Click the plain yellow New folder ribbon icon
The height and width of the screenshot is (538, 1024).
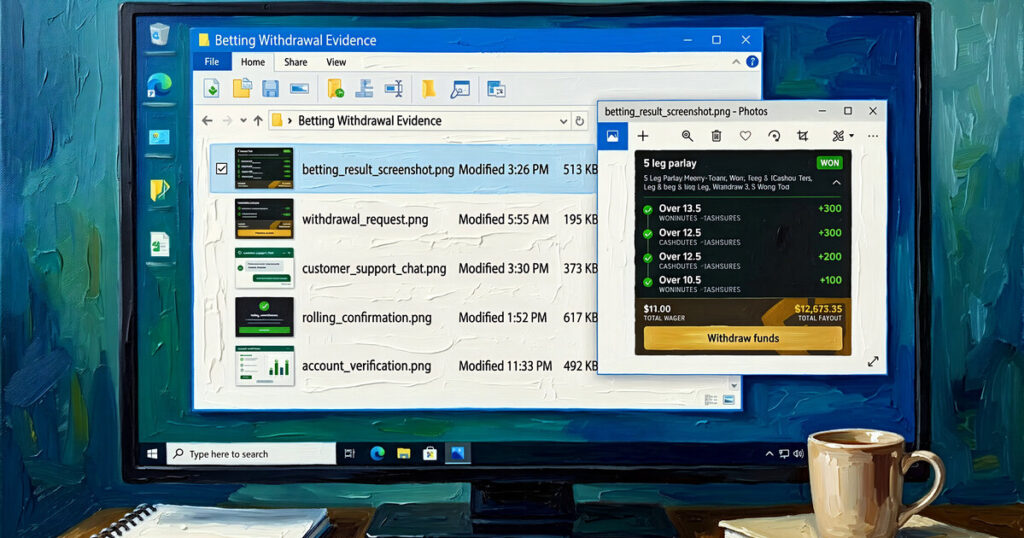tap(428, 89)
